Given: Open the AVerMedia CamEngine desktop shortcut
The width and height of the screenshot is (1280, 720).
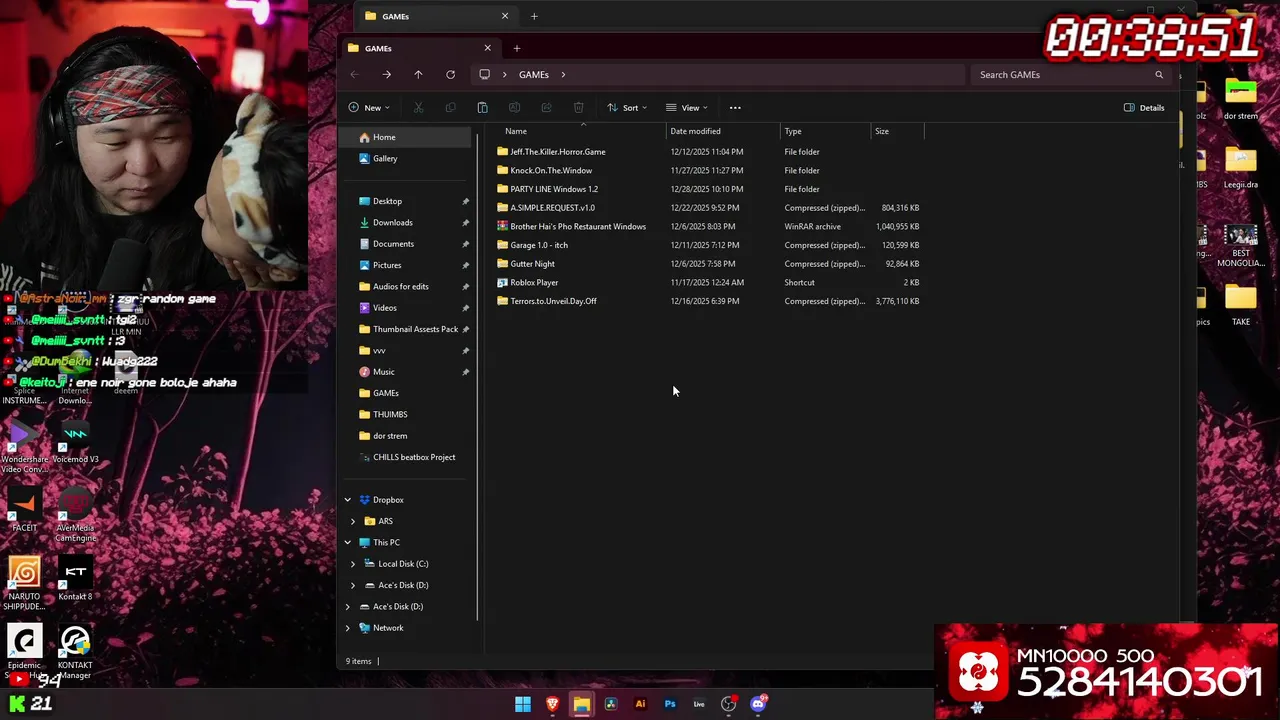Looking at the screenshot, I should (75, 515).
